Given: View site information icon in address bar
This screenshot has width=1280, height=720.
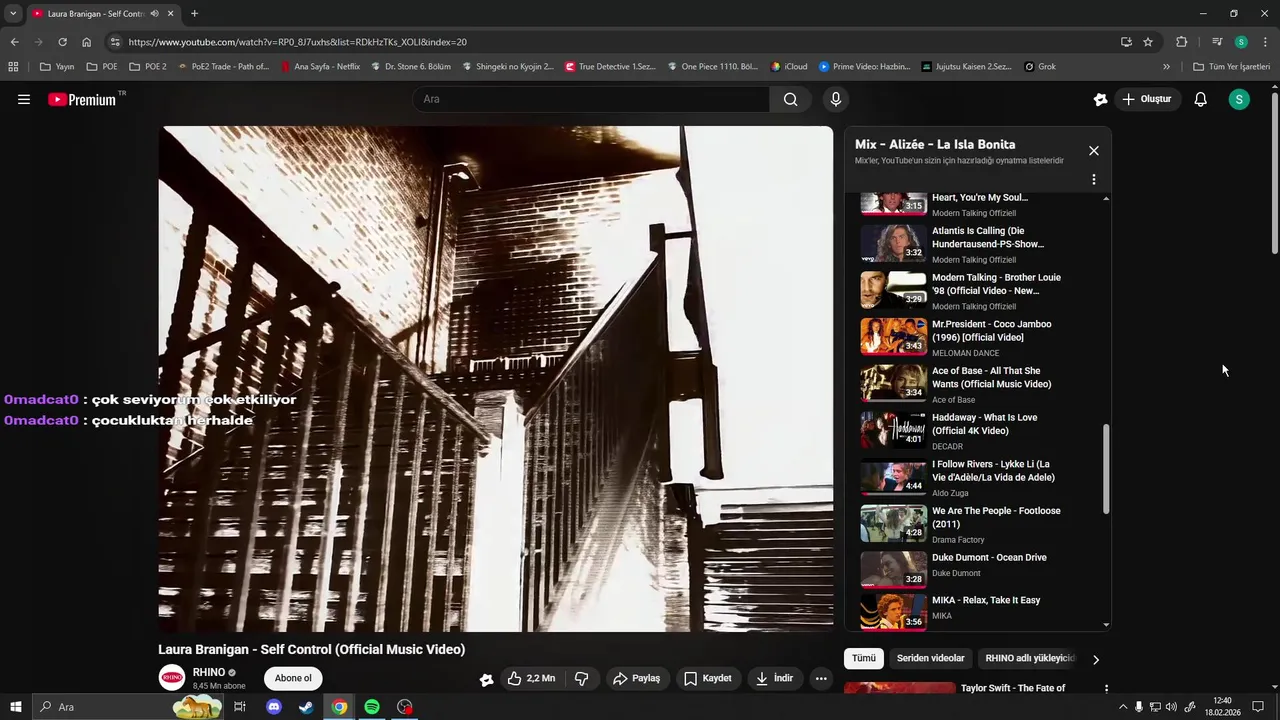Looking at the screenshot, I should tap(115, 42).
